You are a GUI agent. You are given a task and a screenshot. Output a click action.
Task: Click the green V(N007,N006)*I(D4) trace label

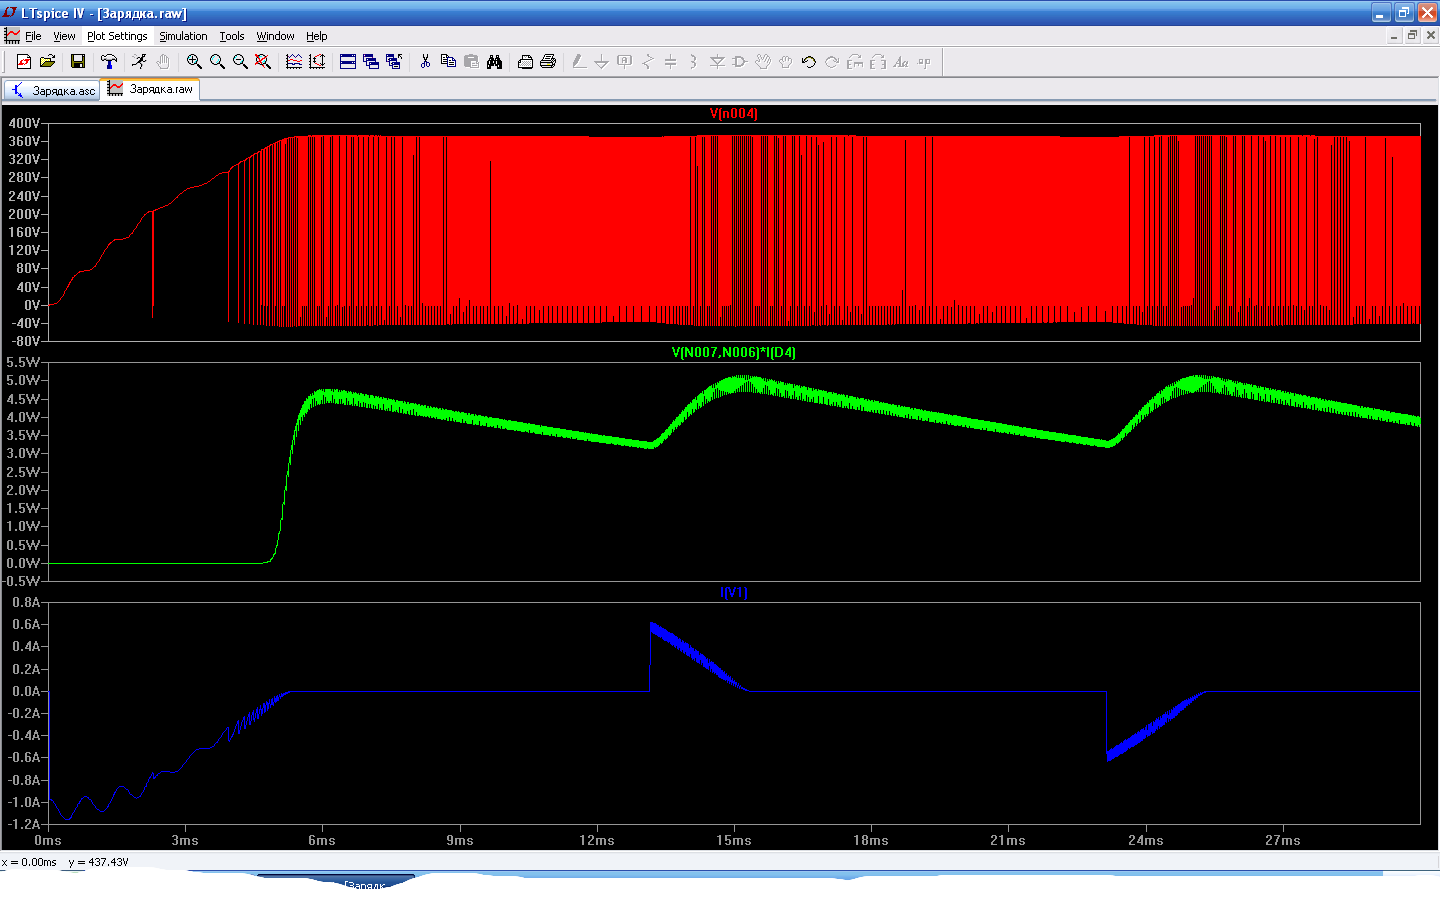[733, 352]
